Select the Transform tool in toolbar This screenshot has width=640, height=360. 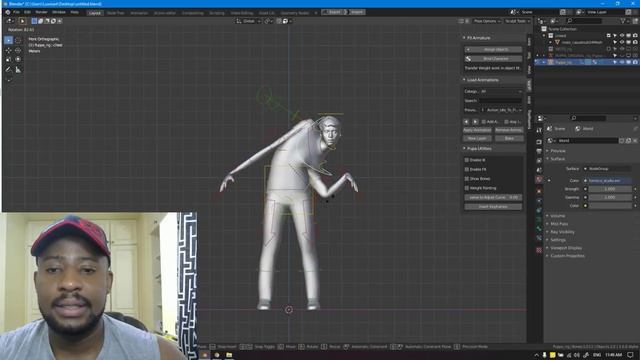pos(18,60)
